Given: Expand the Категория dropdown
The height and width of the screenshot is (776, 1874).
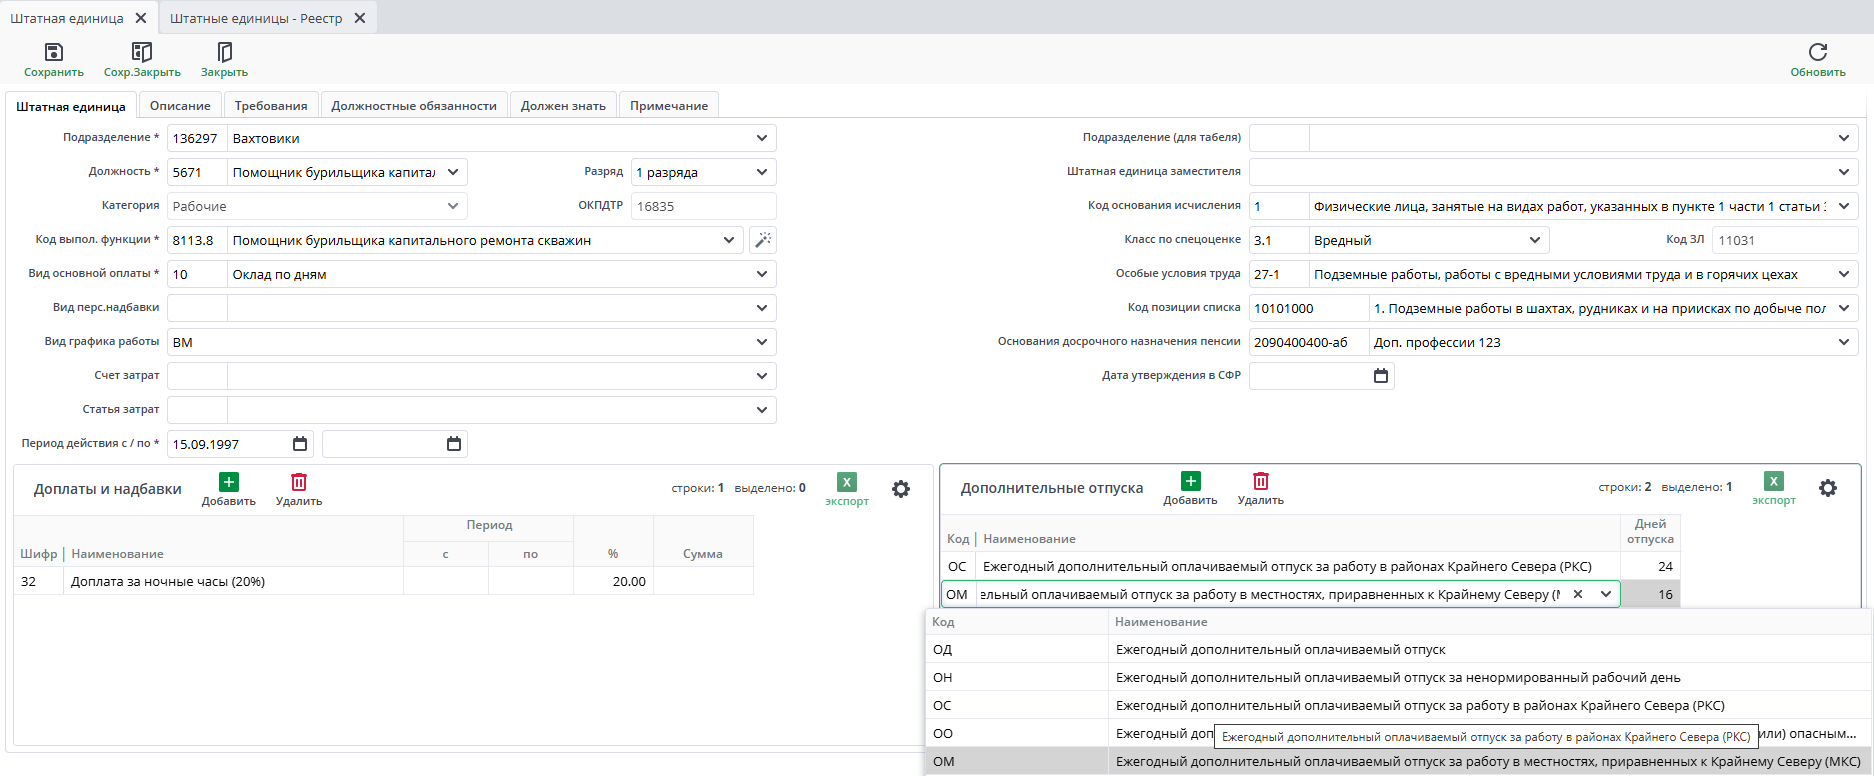Looking at the screenshot, I should point(453,206).
